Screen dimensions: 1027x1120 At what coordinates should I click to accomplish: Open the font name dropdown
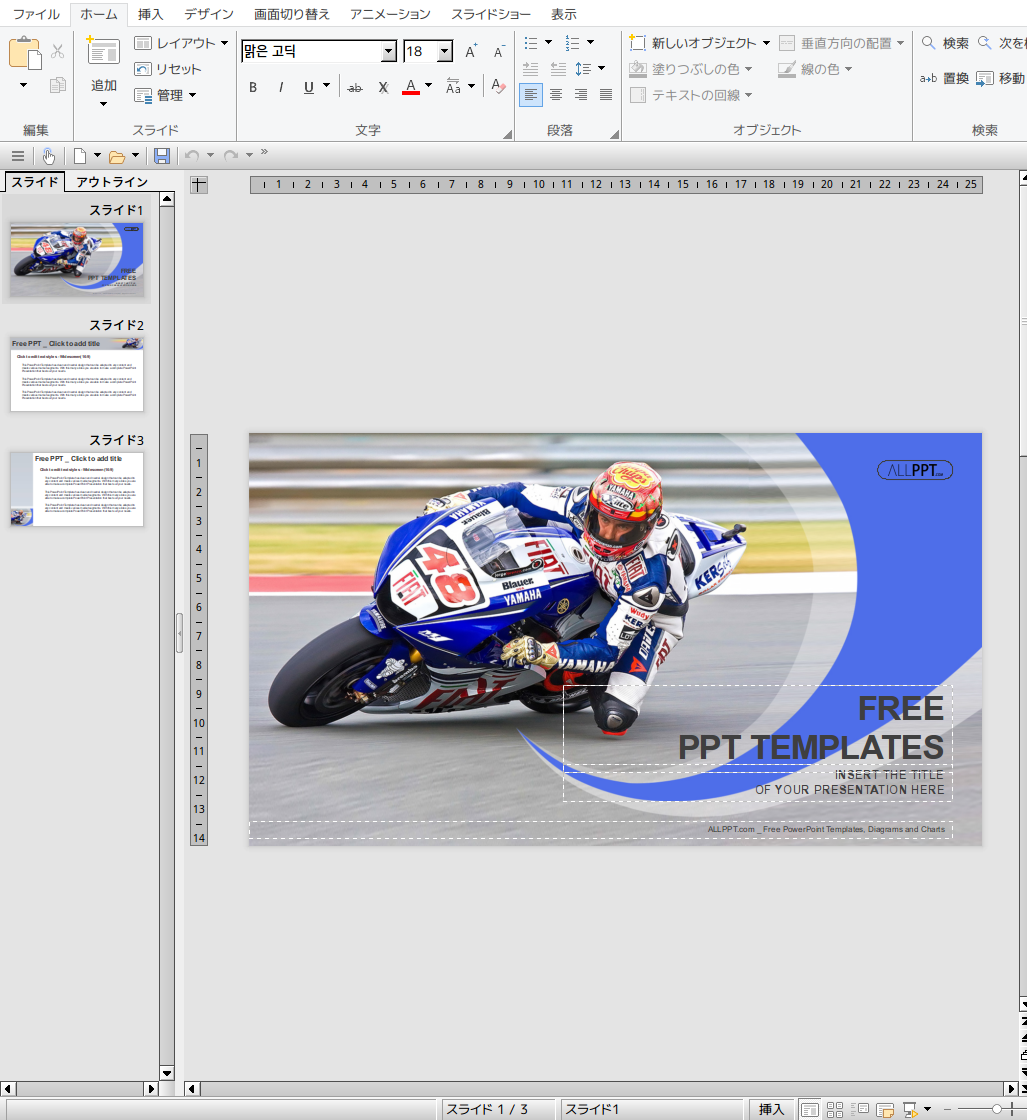(389, 51)
